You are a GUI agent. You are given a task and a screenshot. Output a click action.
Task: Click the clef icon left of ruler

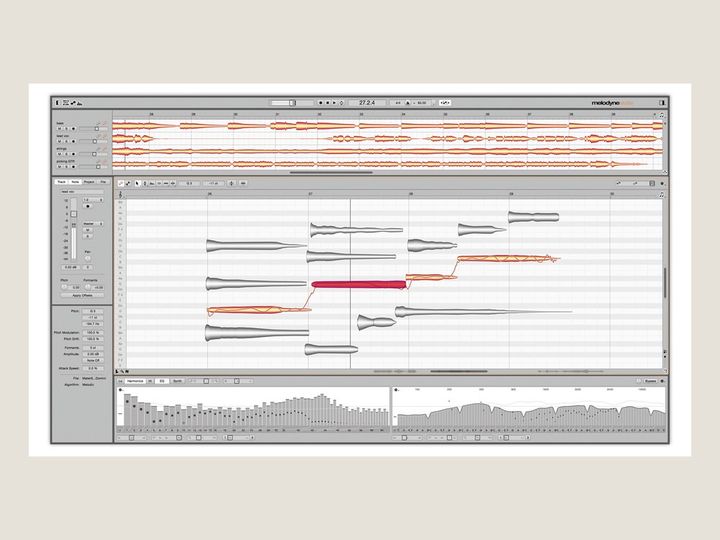[120, 195]
